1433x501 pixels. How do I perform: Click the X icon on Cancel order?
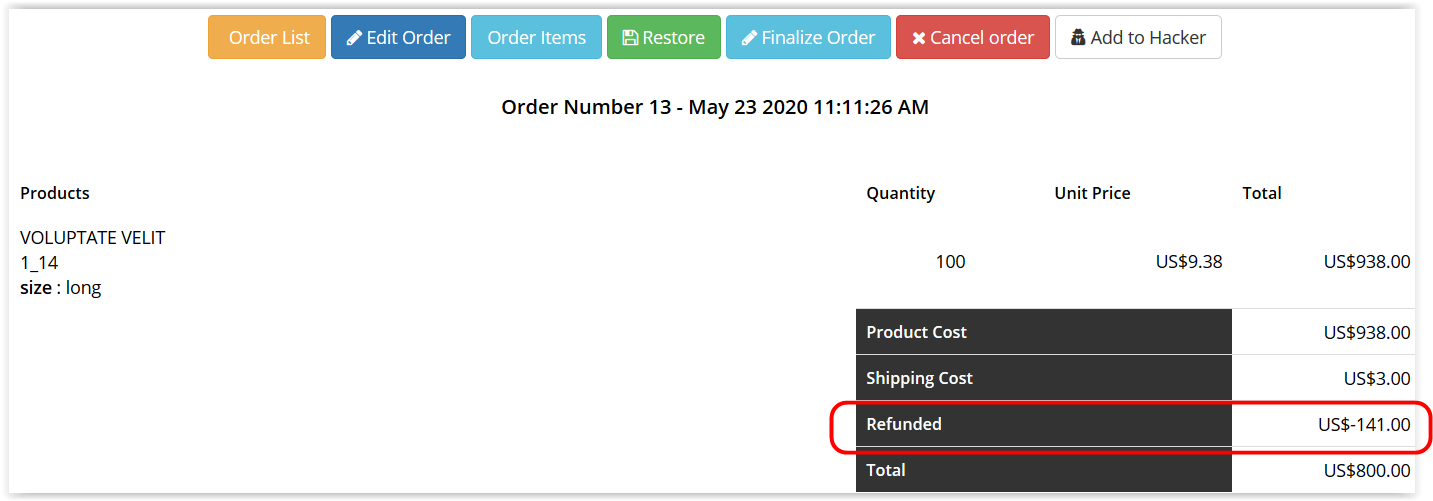(918, 38)
